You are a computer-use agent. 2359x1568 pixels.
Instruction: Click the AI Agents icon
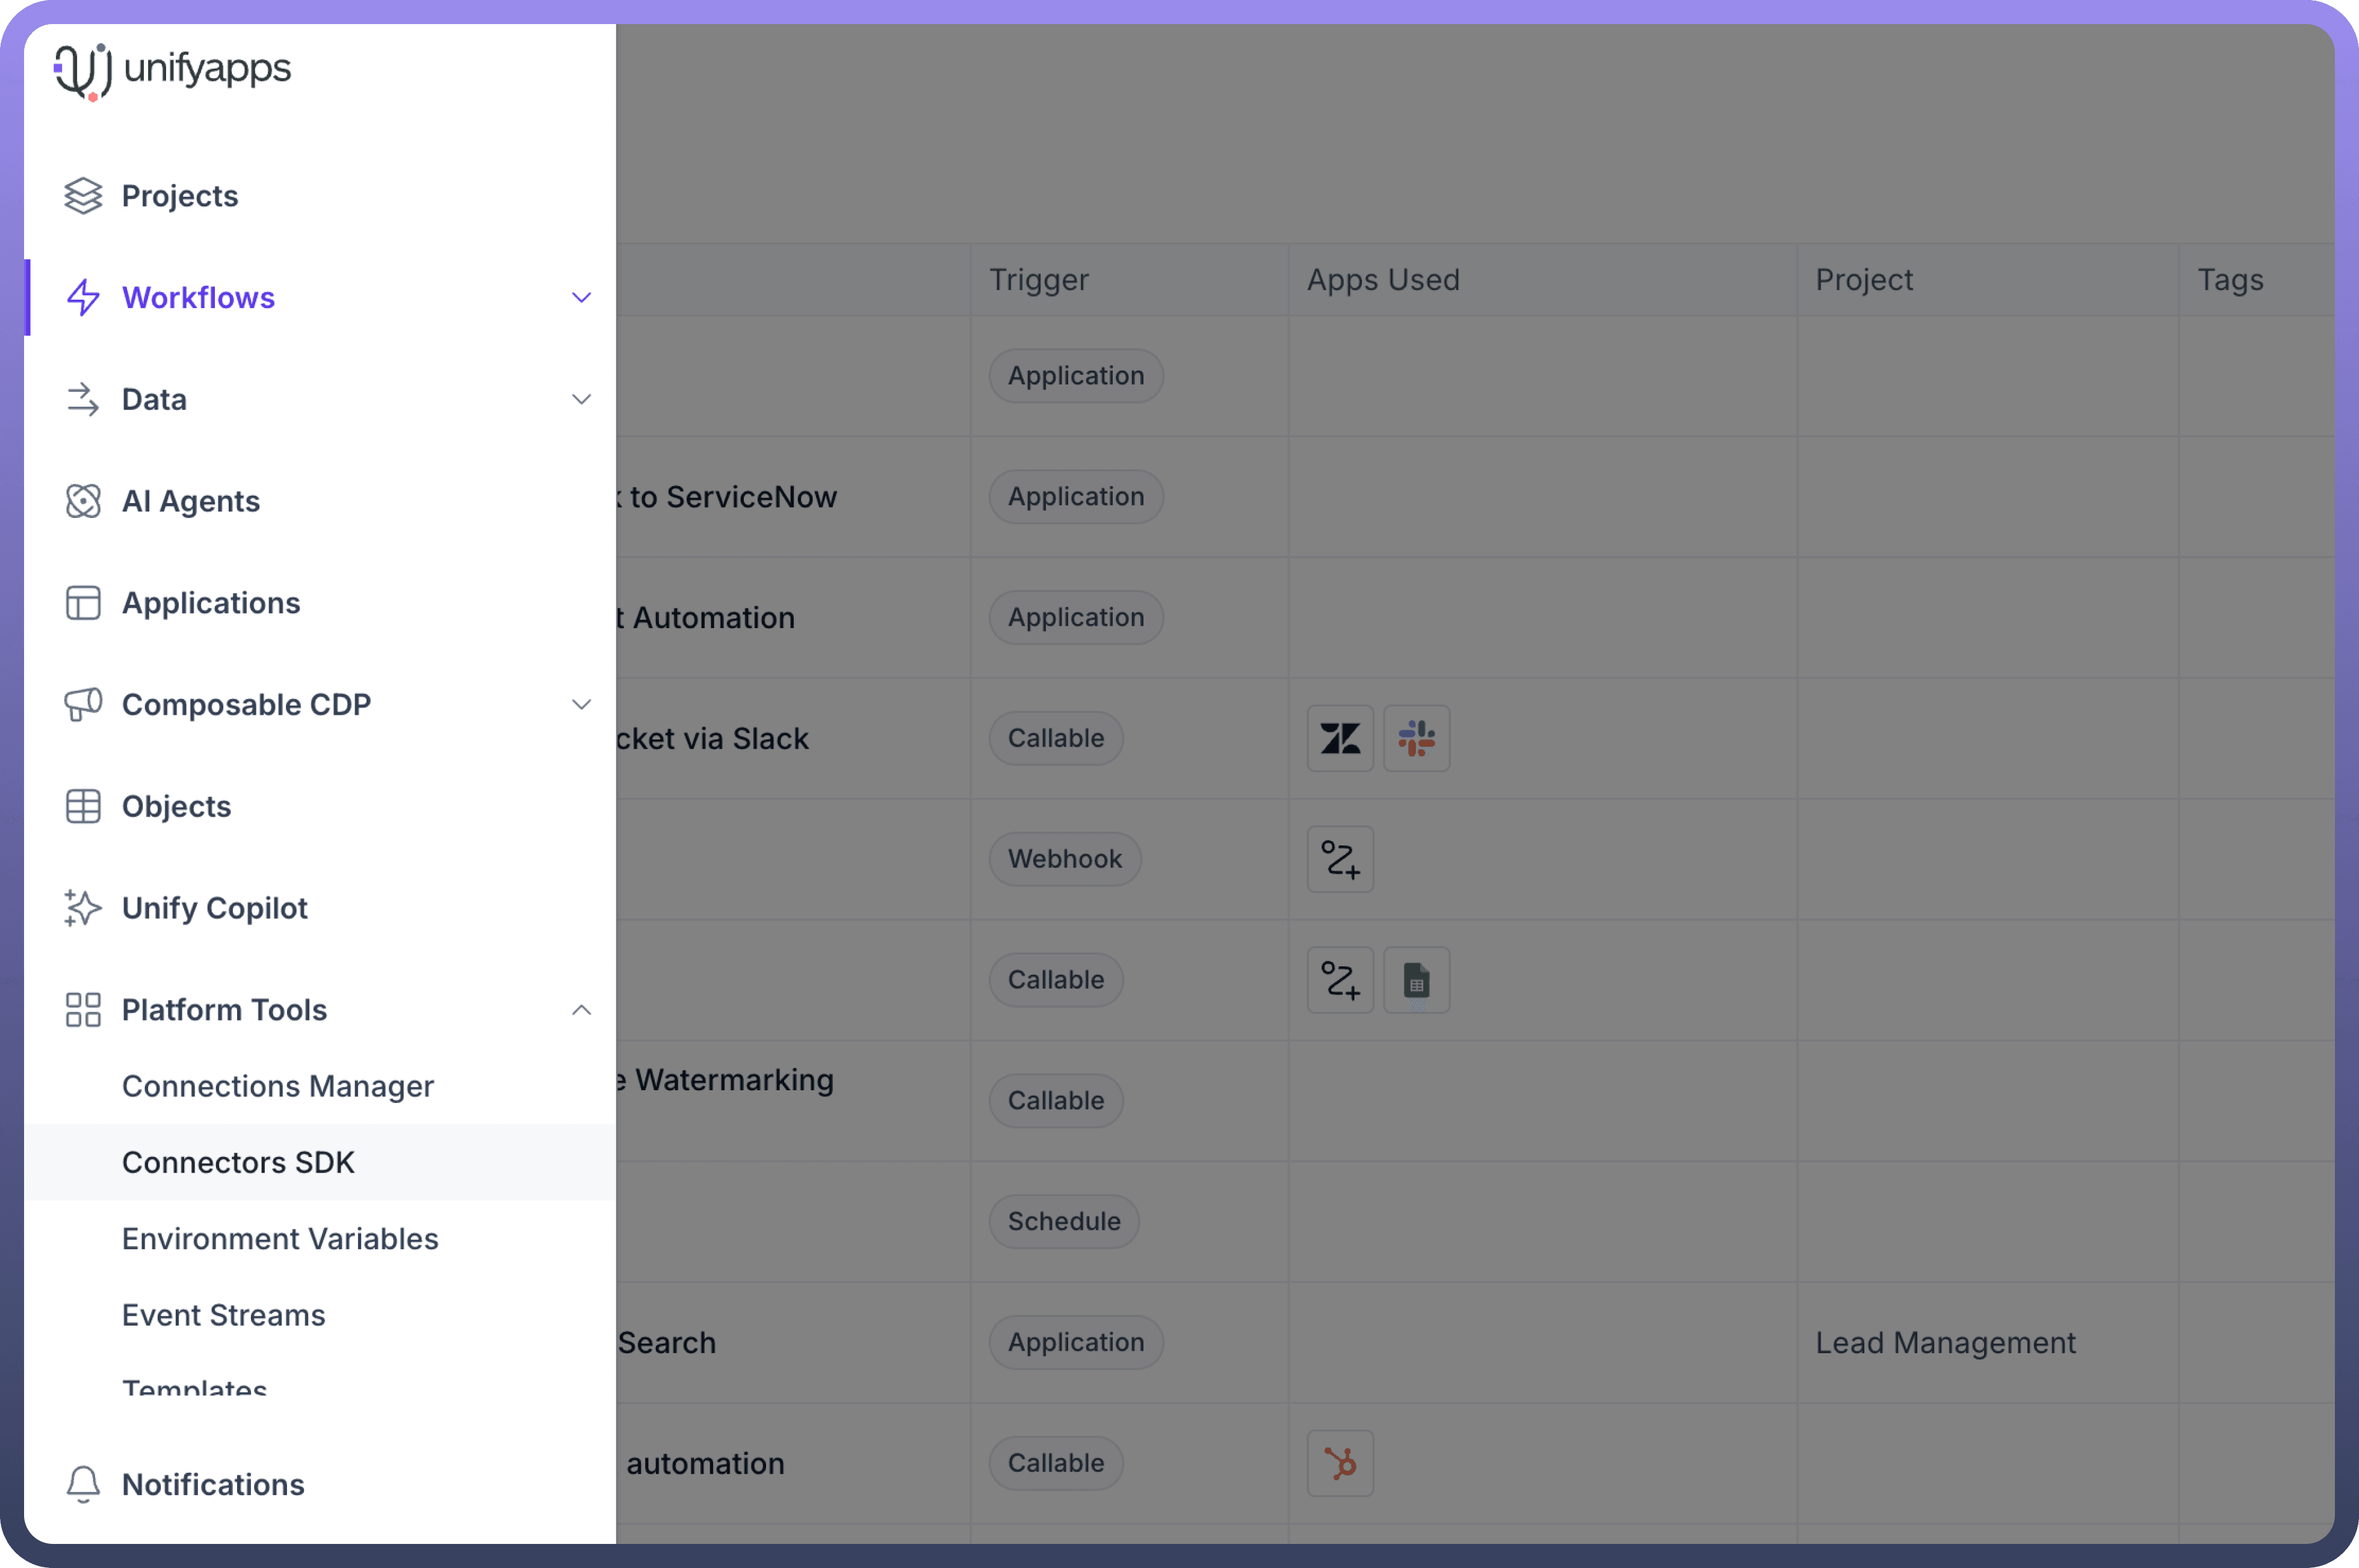83,501
